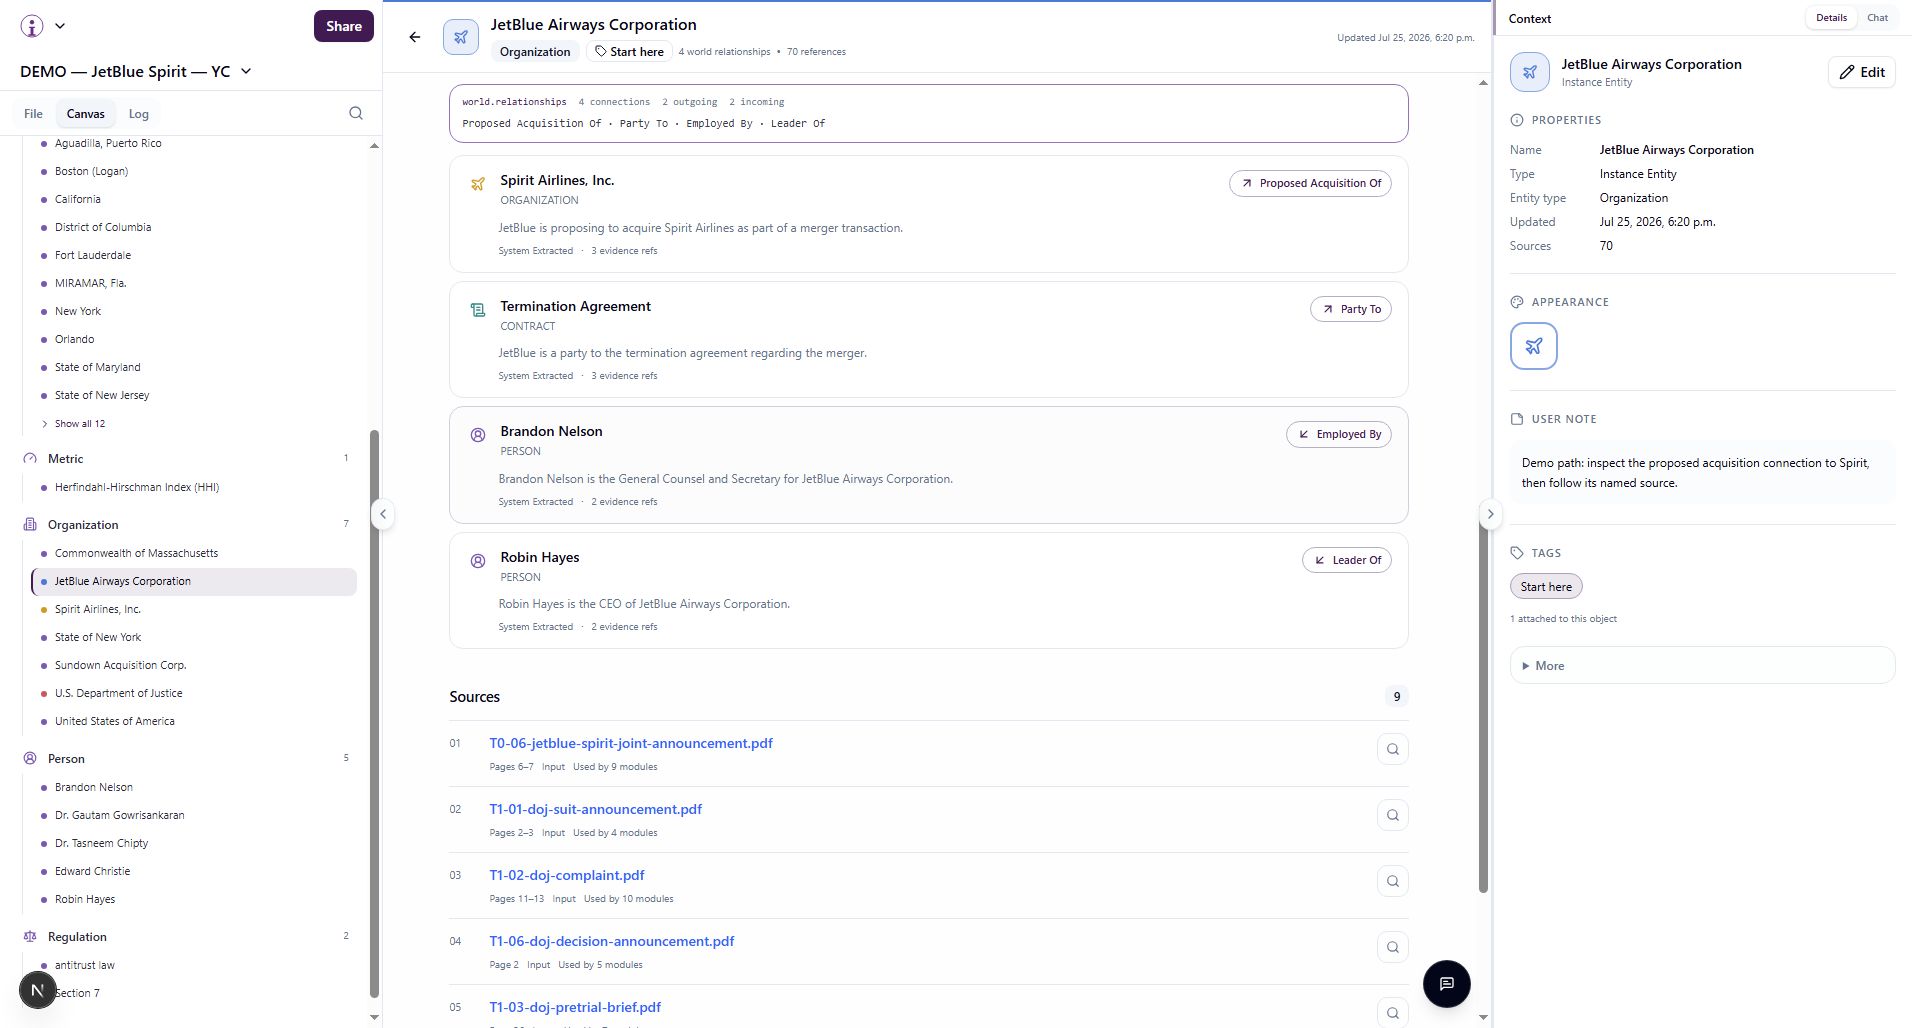Click the Organization type chip in header
This screenshot has height=1028, width=1912.
535,52
